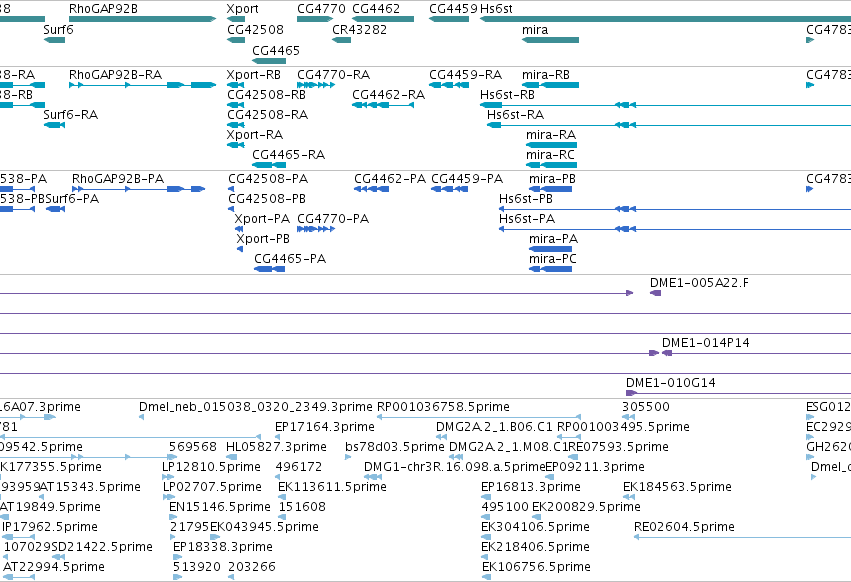The height and width of the screenshot is (582, 851).
Task: Click the CG4462-RA transcript label
Action: (x=389, y=94)
